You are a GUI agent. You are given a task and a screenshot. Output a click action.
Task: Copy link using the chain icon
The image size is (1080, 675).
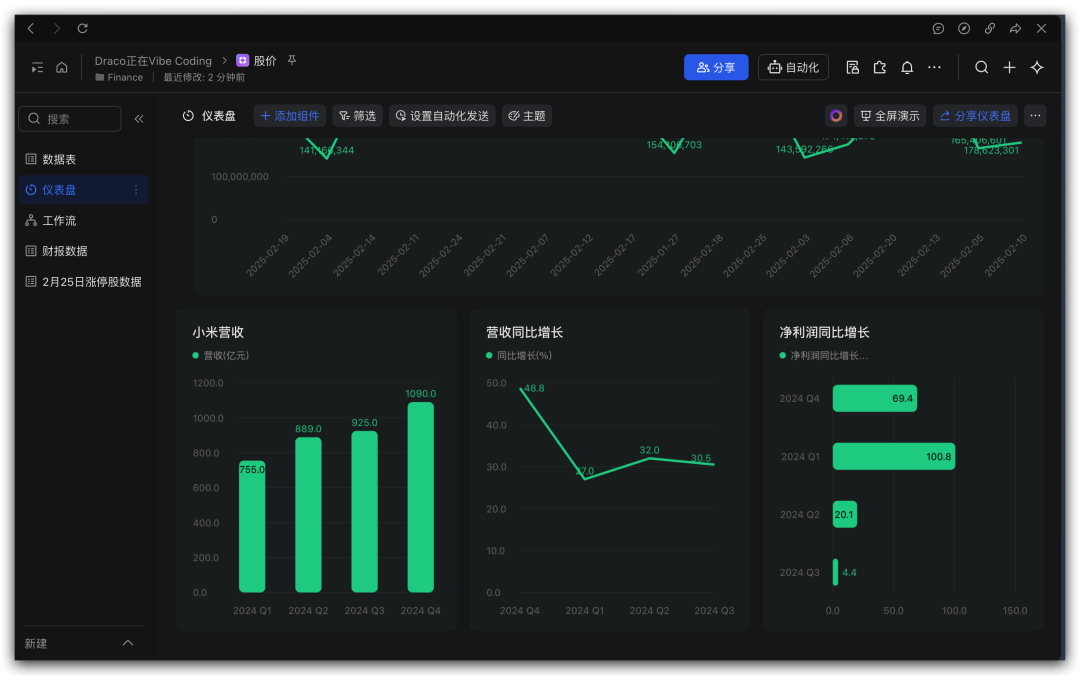coord(990,29)
